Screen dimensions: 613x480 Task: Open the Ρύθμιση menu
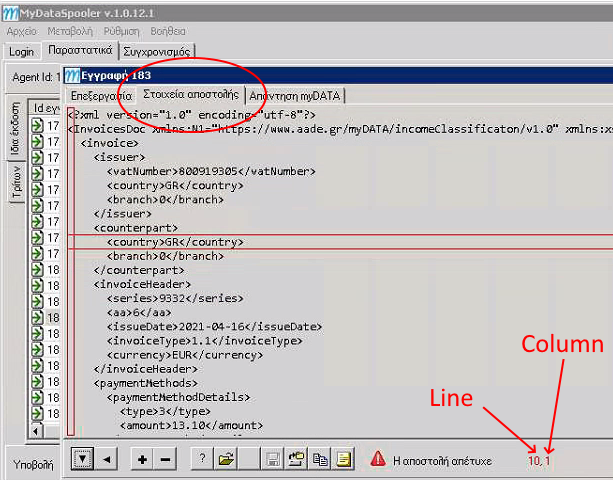click(x=121, y=31)
